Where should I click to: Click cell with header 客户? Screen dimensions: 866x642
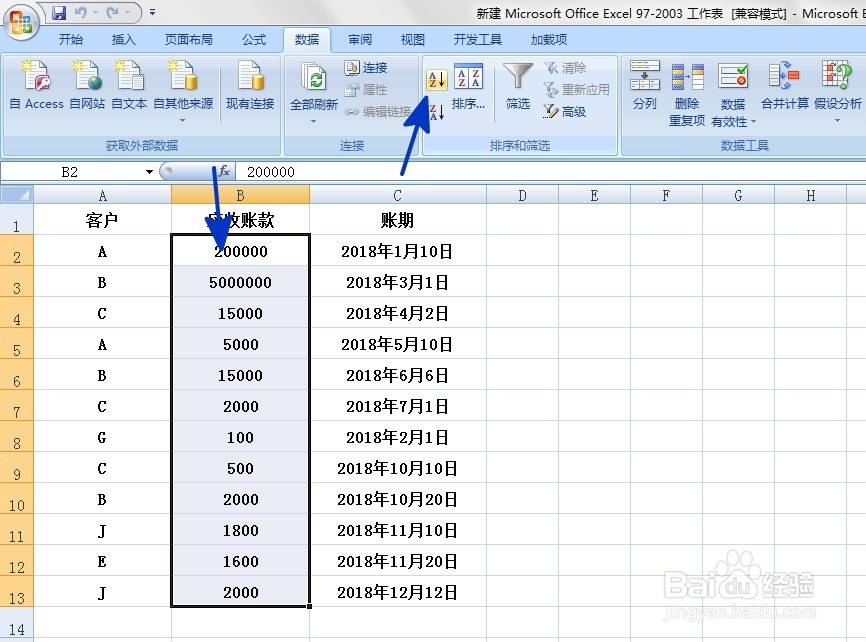[102, 220]
